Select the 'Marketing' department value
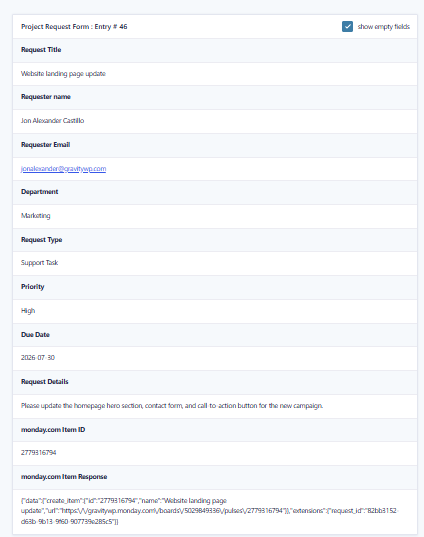 [x=36, y=216]
